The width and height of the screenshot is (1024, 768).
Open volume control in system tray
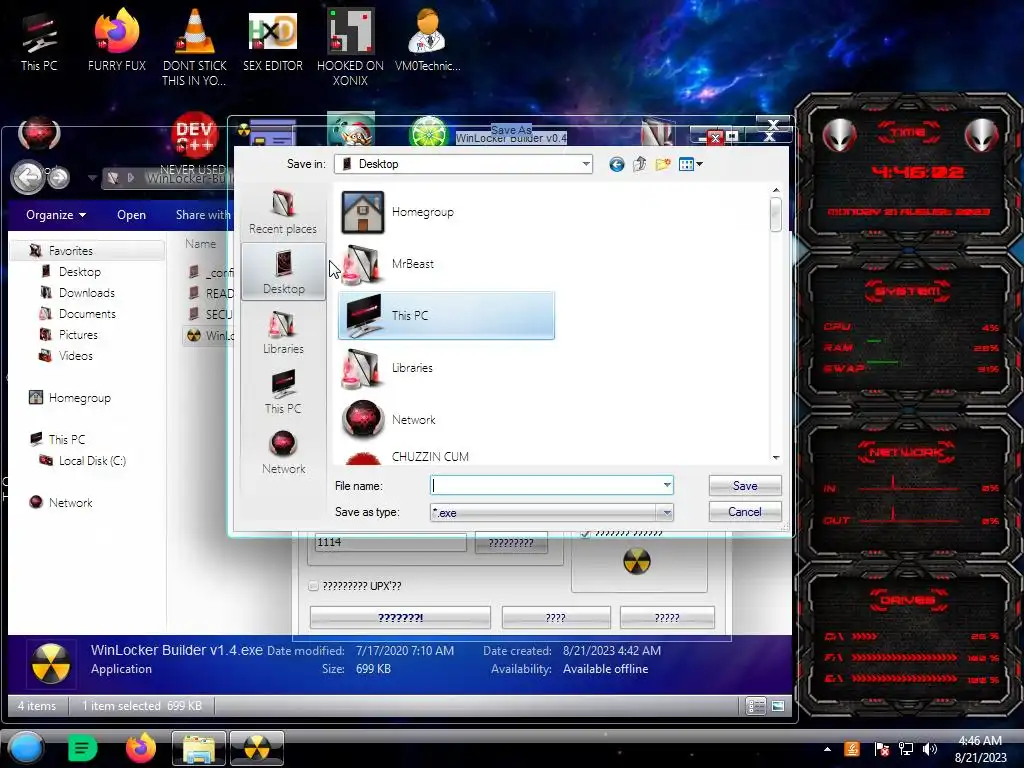click(929, 749)
